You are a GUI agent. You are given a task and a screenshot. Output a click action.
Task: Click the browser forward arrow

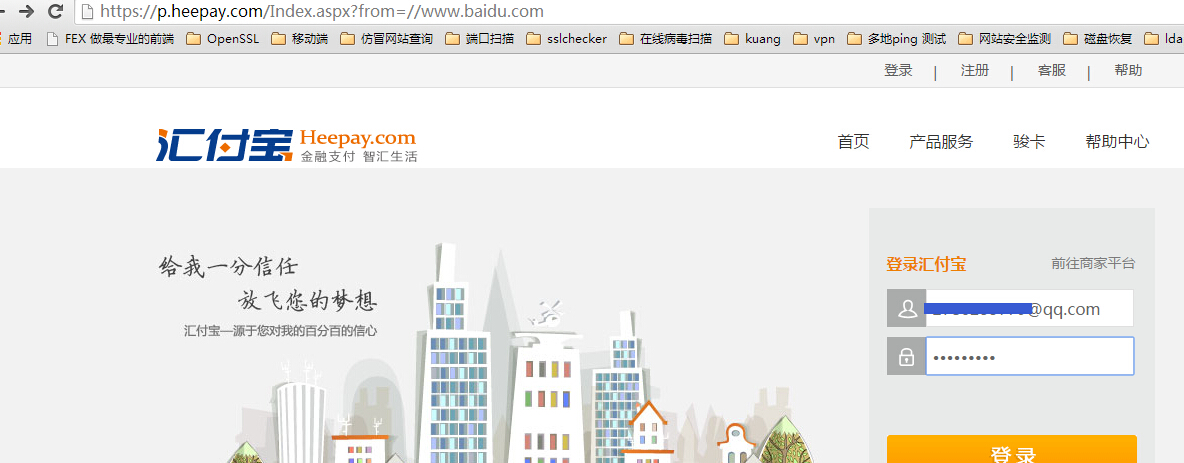26,11
